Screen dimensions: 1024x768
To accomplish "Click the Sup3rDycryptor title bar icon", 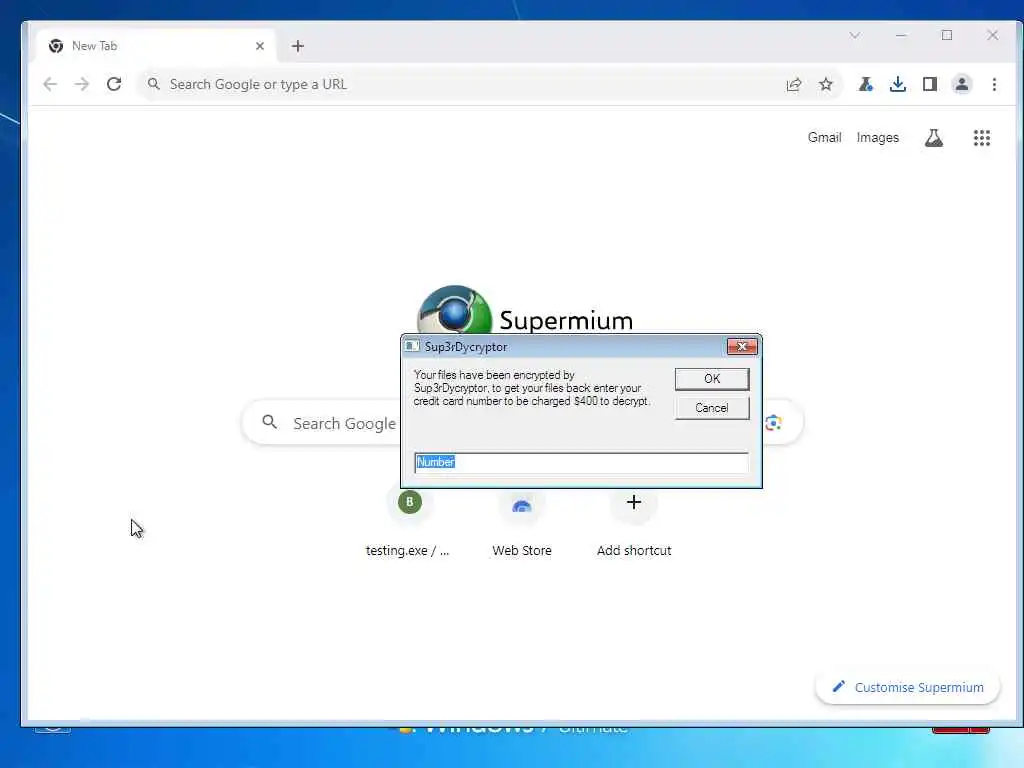I will (x=411, y=346).
